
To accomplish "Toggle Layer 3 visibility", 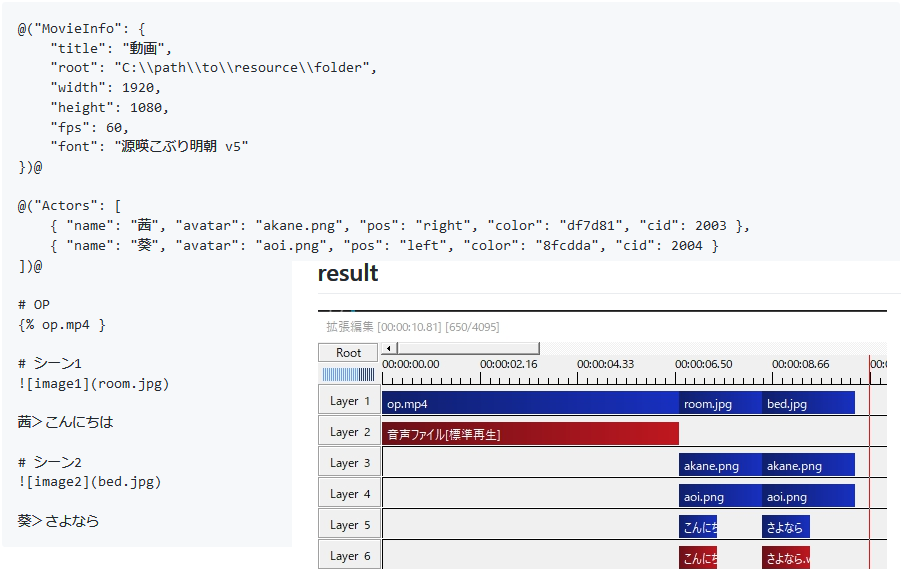I will [349, 463].
